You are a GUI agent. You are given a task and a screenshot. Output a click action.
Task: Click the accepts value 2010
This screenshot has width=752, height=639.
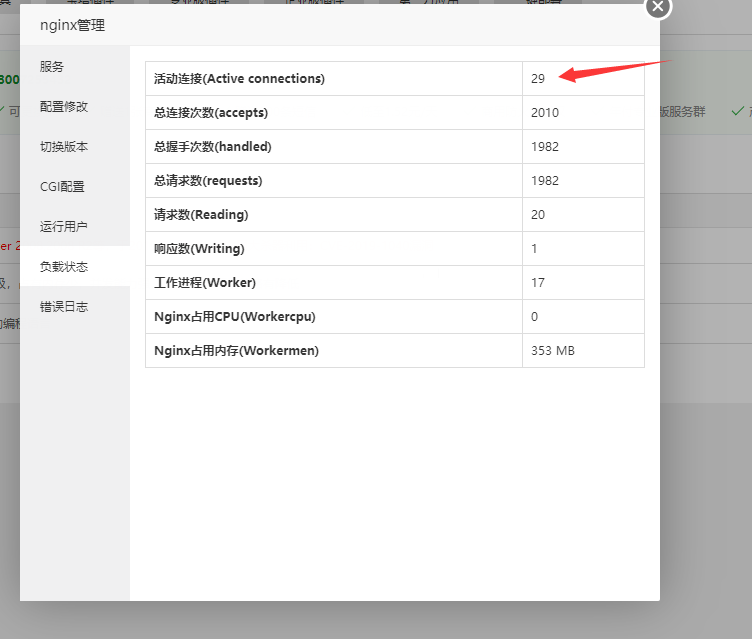click(545, 113)
